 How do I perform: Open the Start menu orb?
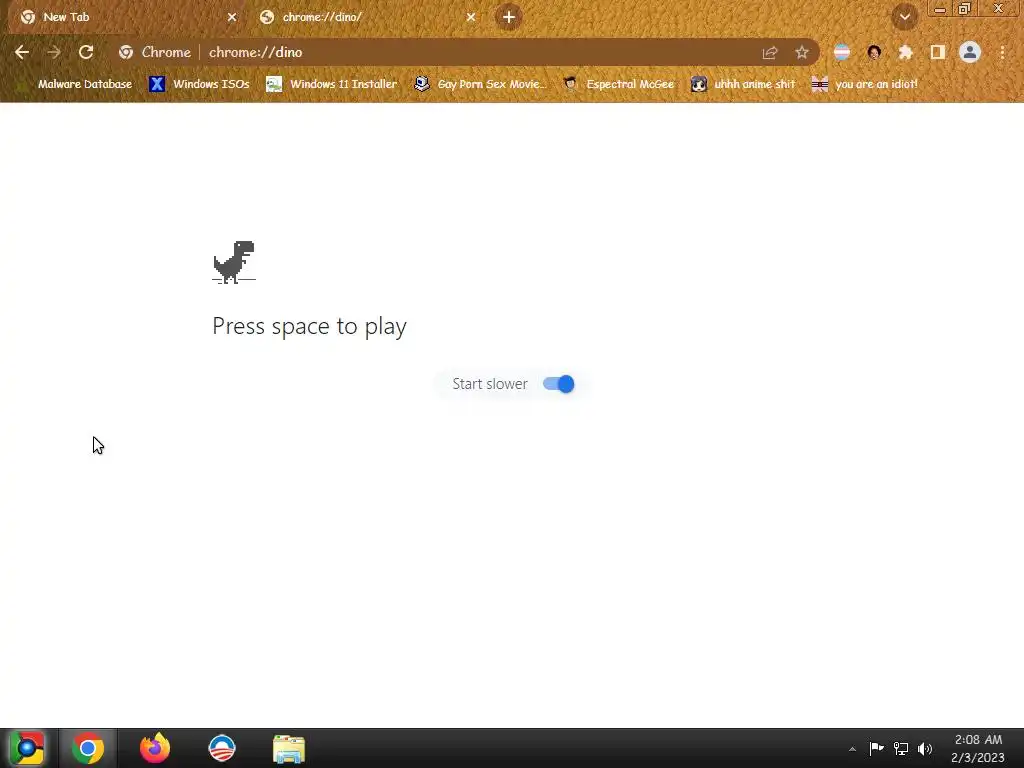coord(27,748)
